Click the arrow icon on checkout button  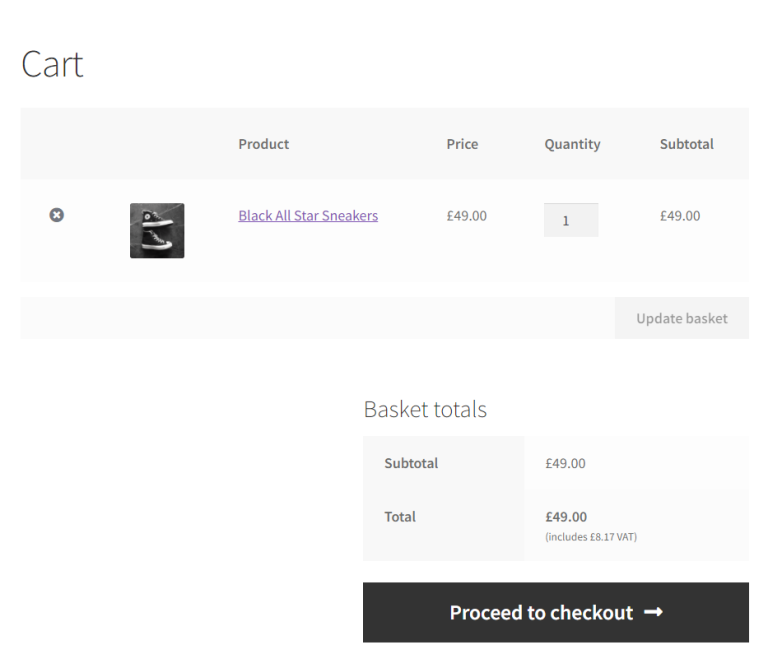(653, 612)
